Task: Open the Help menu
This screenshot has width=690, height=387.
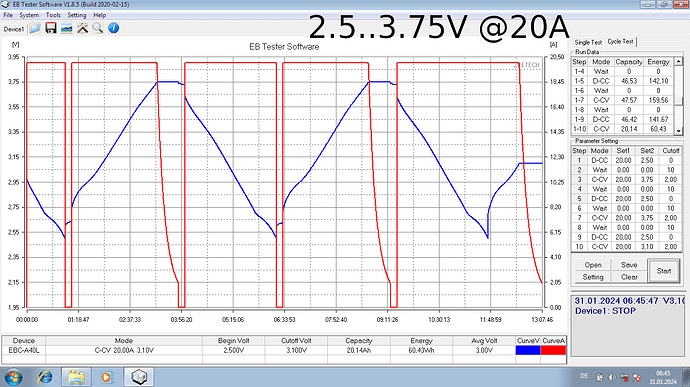Action: click(x=99, y=15)
